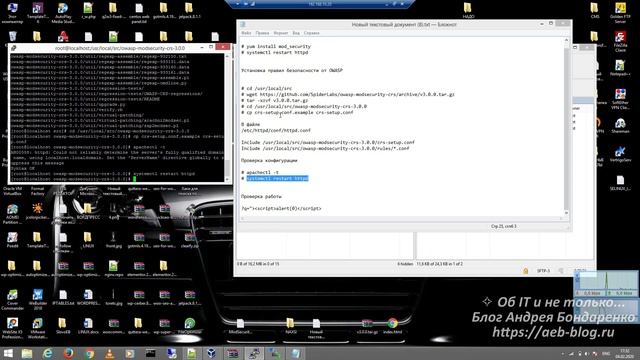Open the Файл menu in Notepad
This screenshot has width=640, height=360.
(x=246, y=33)
